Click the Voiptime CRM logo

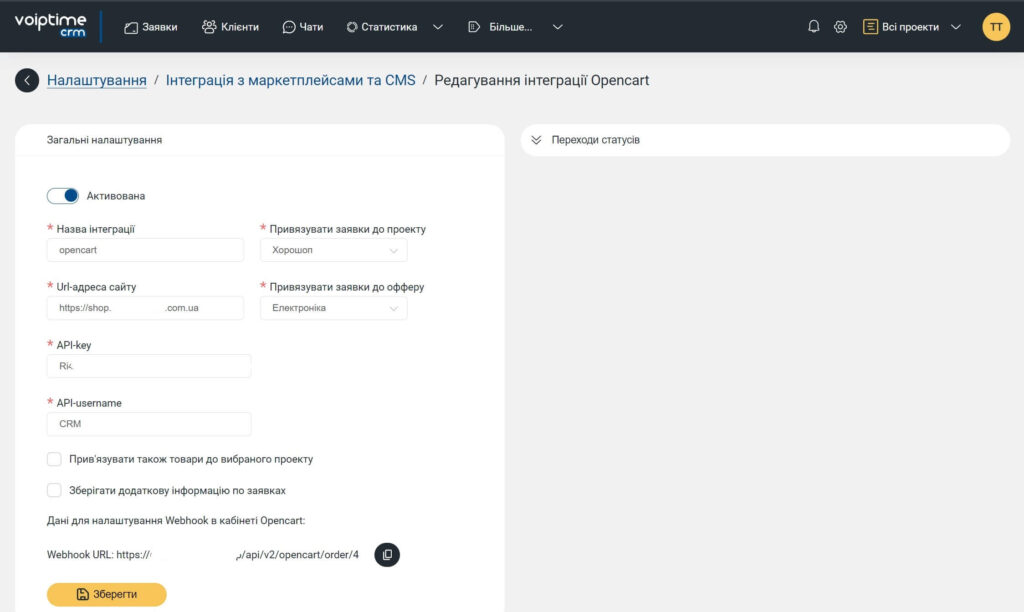point(50,25)
